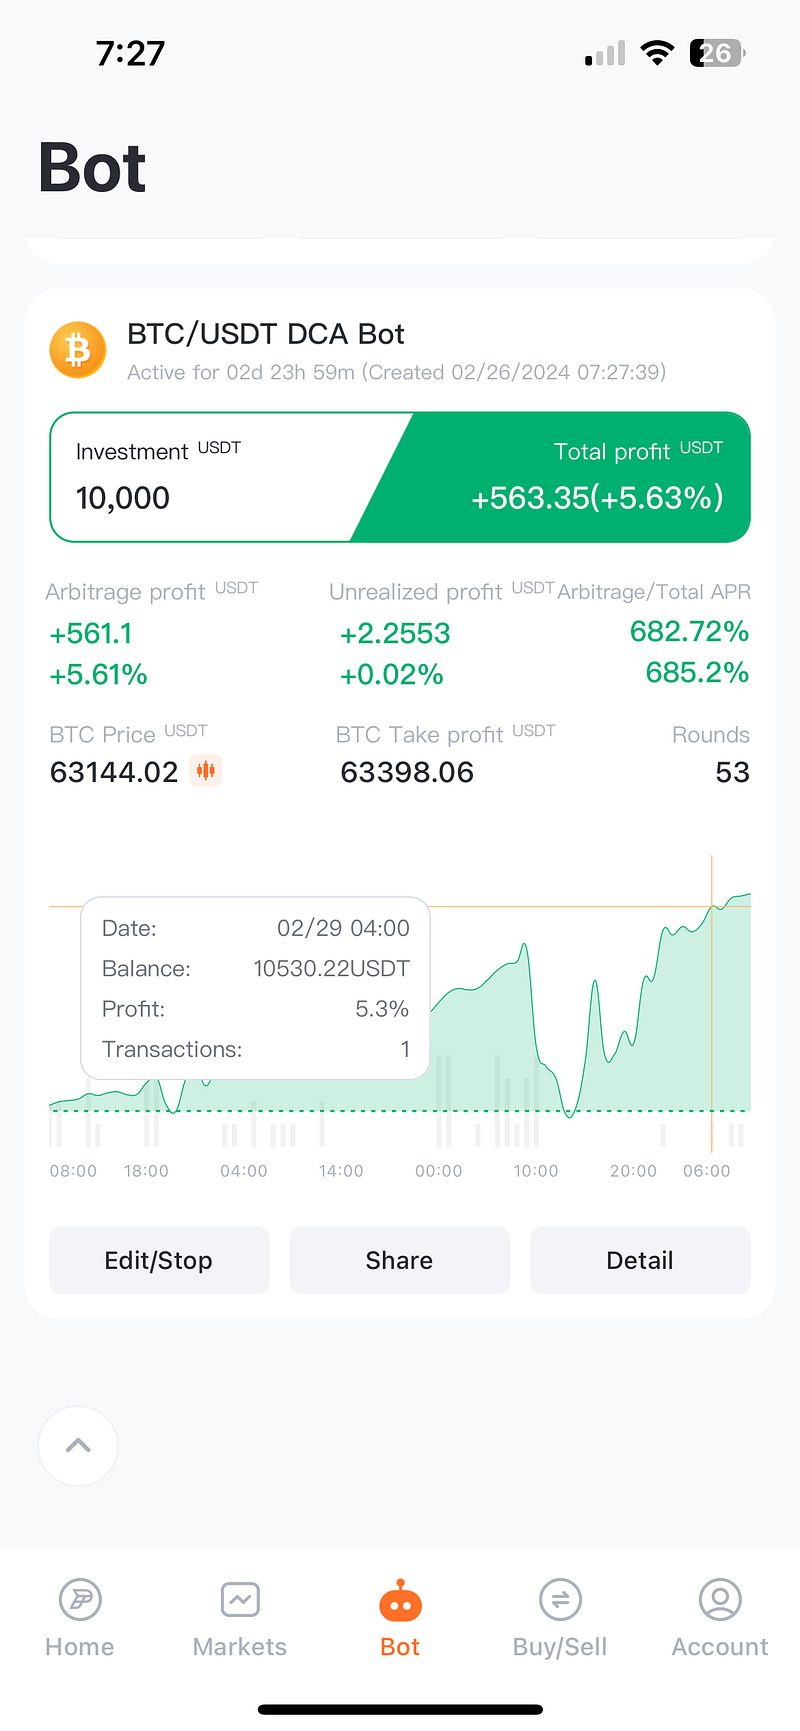Switch to the Account label

720,1647
